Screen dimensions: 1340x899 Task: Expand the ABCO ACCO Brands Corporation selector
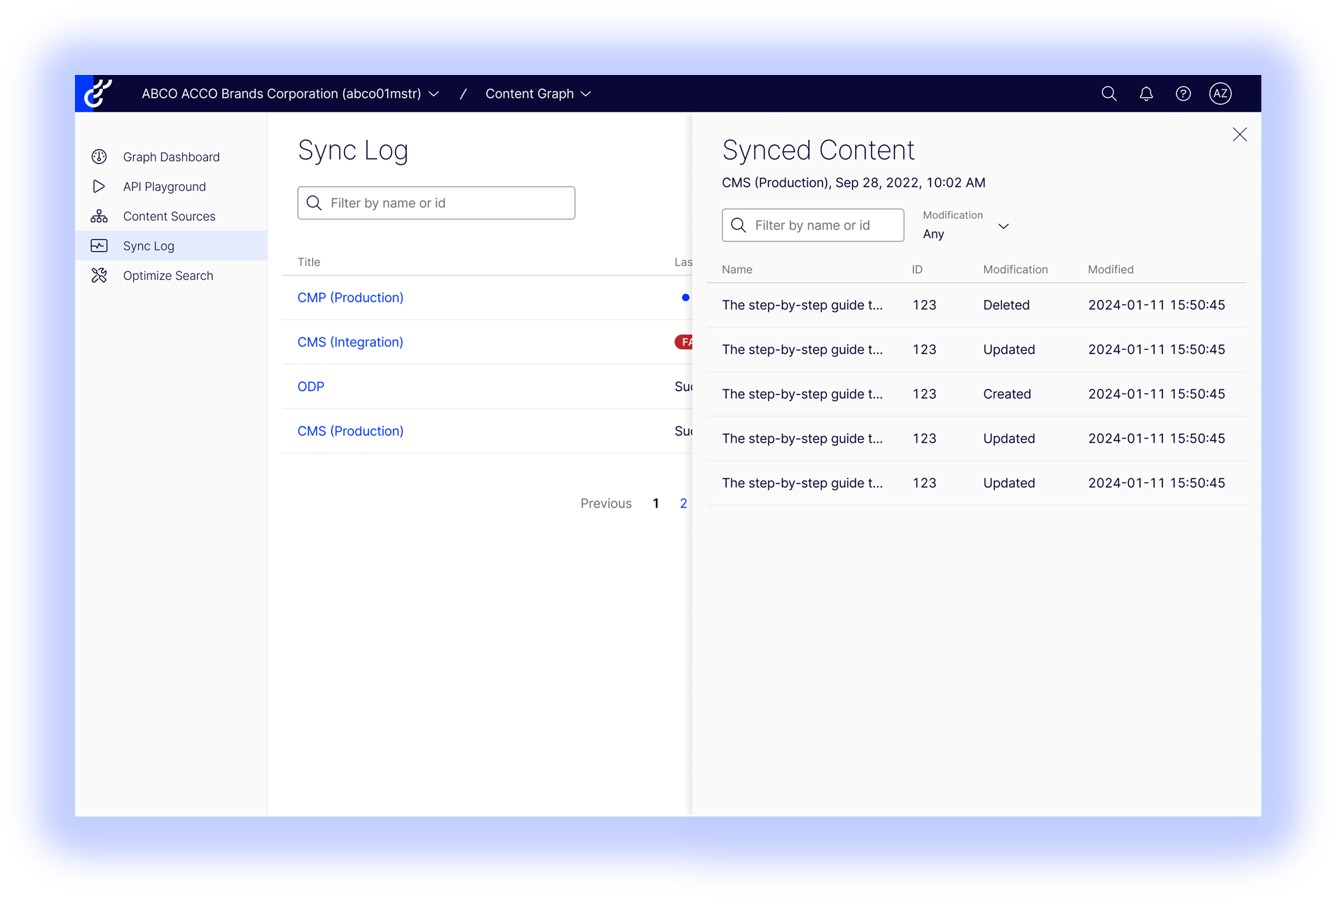pos(433,93)
